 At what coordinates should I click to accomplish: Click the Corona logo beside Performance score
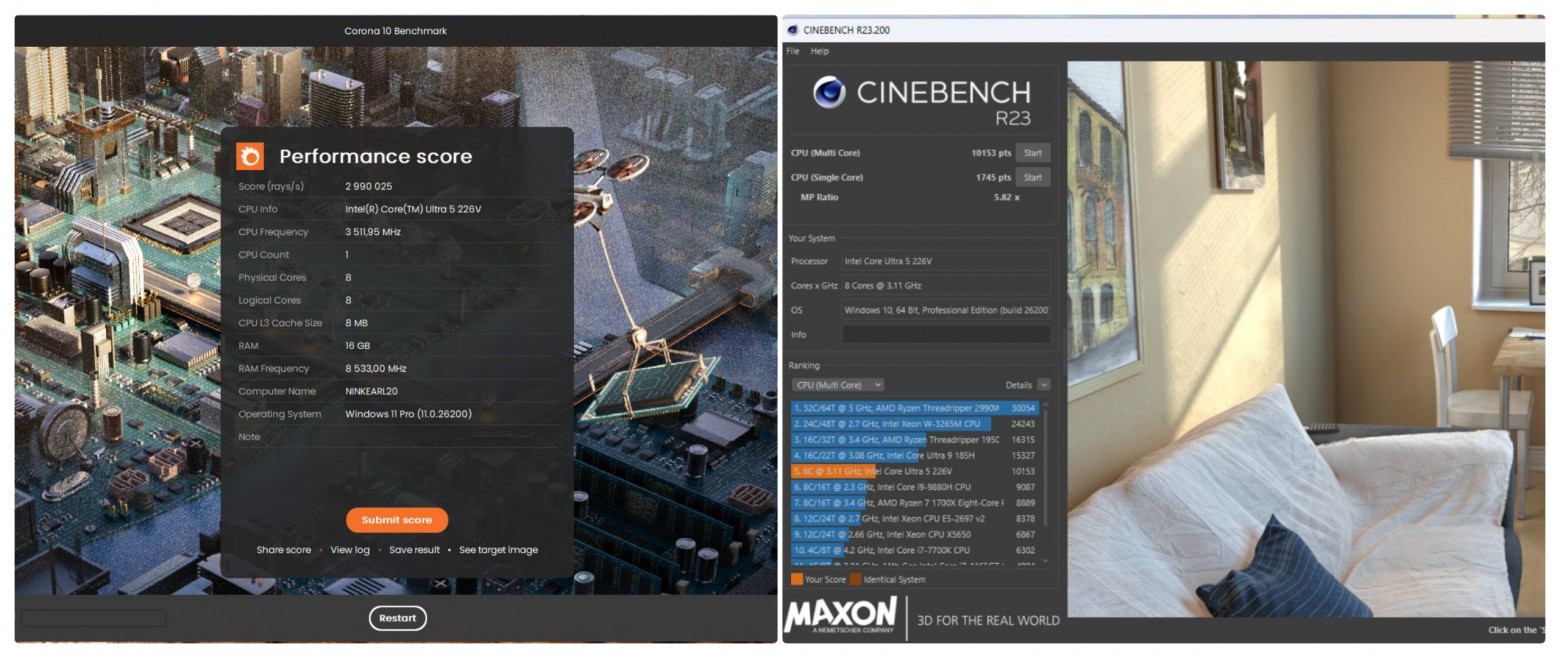click(x=250, y=156)
